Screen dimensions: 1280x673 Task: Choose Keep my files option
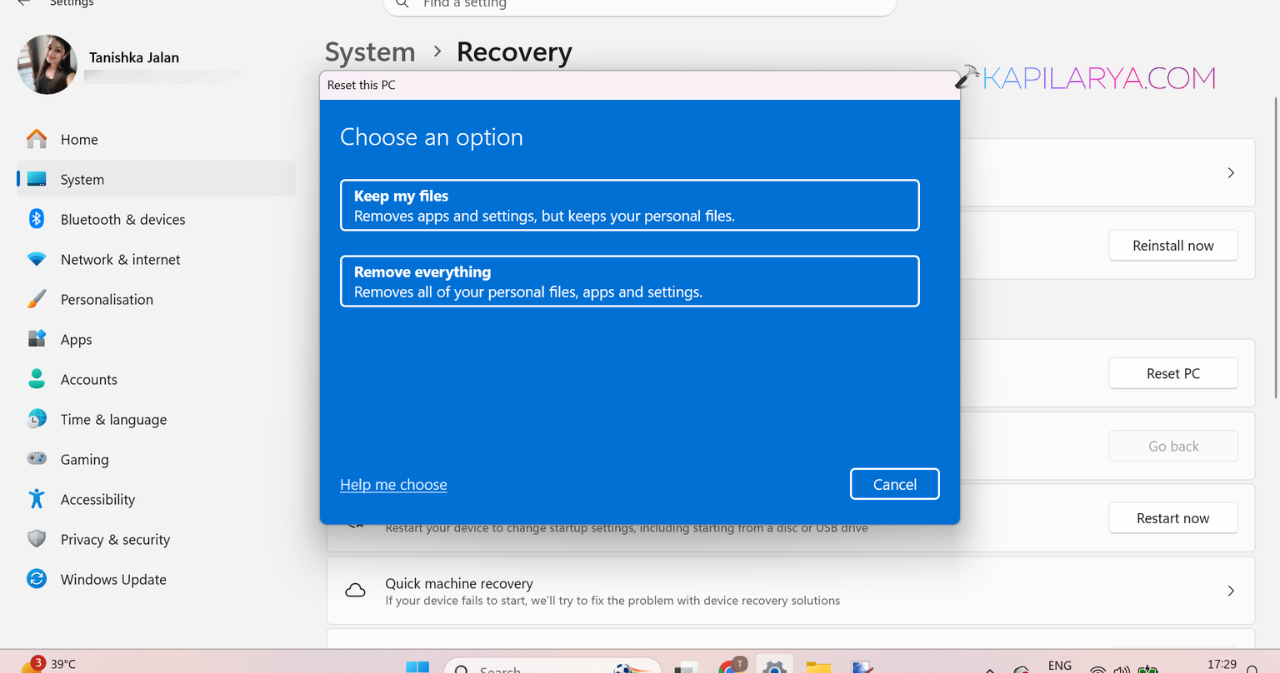pos(630,205)
